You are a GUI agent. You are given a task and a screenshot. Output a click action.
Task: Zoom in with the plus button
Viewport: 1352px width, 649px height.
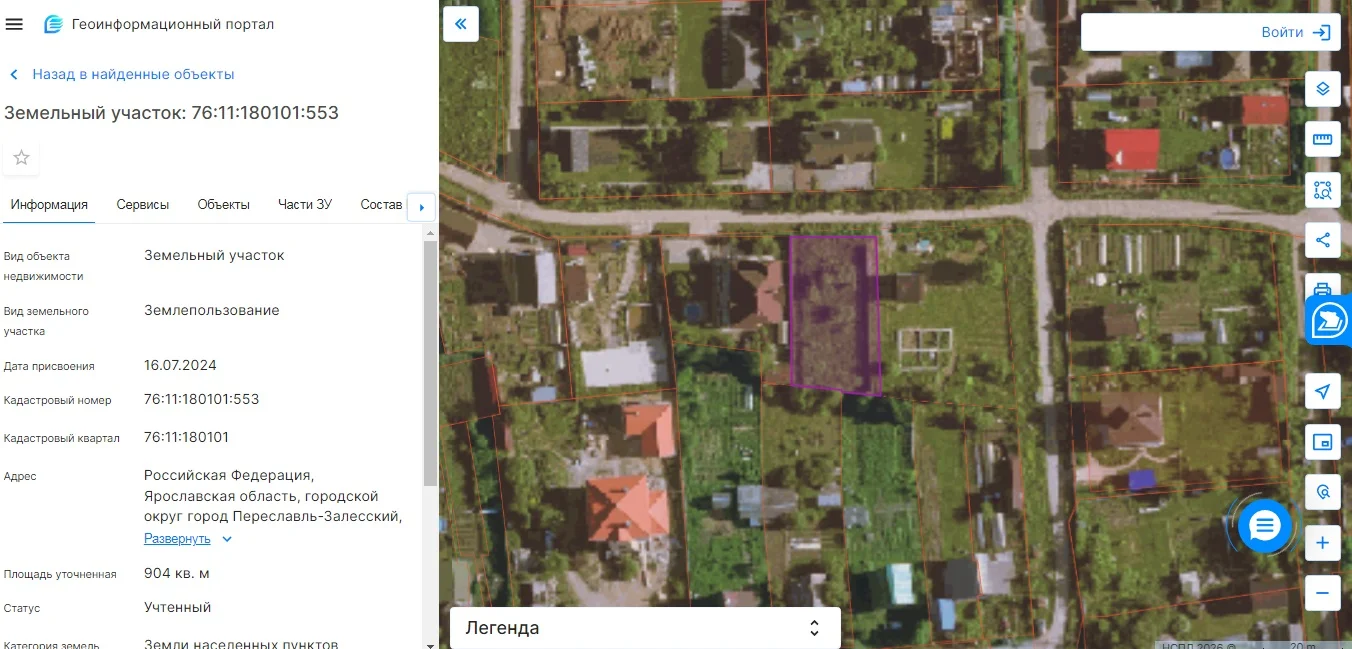pos(1323,543)
